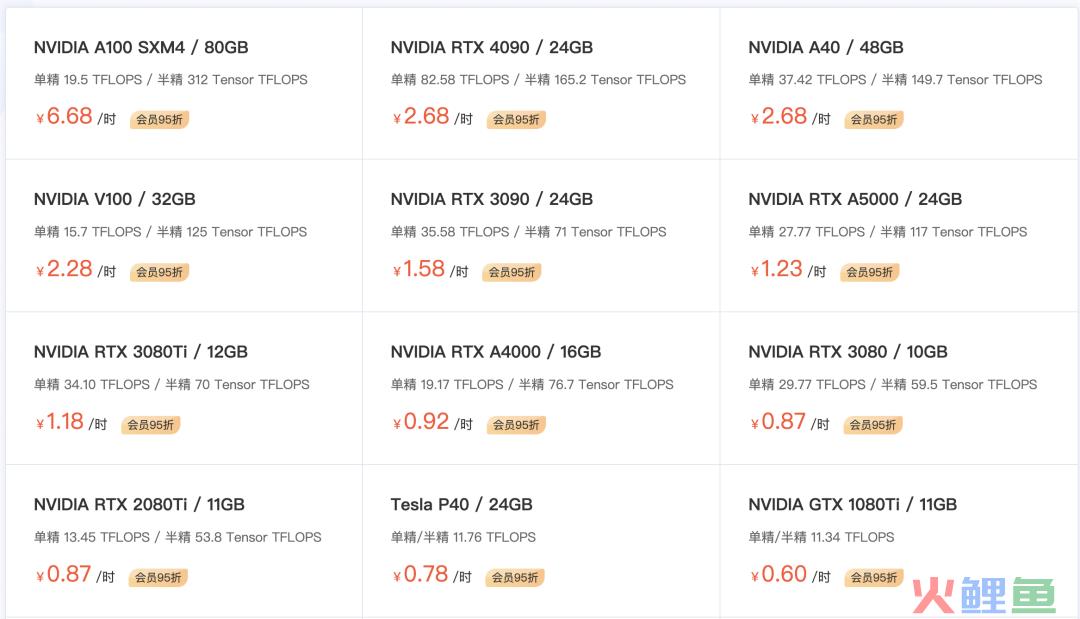Open the NVIDIA GTX 1080Ti / 11GB listing
Screen dimensions: 1080x619
pos(900,541)
